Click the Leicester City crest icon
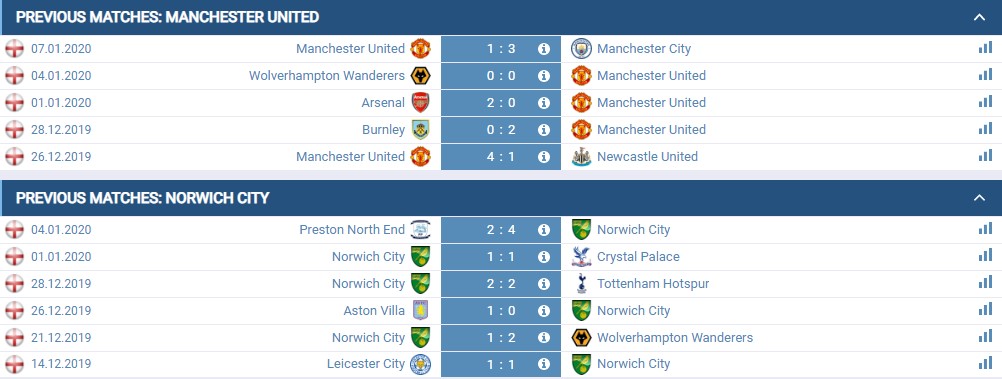The image size is (1002, 379). (420, 364)
